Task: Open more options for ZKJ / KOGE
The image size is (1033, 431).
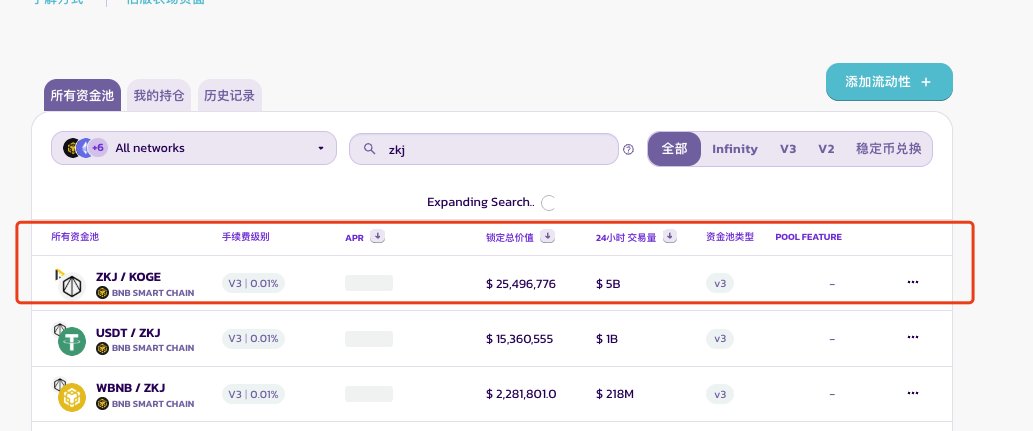Action: (912, 282)
